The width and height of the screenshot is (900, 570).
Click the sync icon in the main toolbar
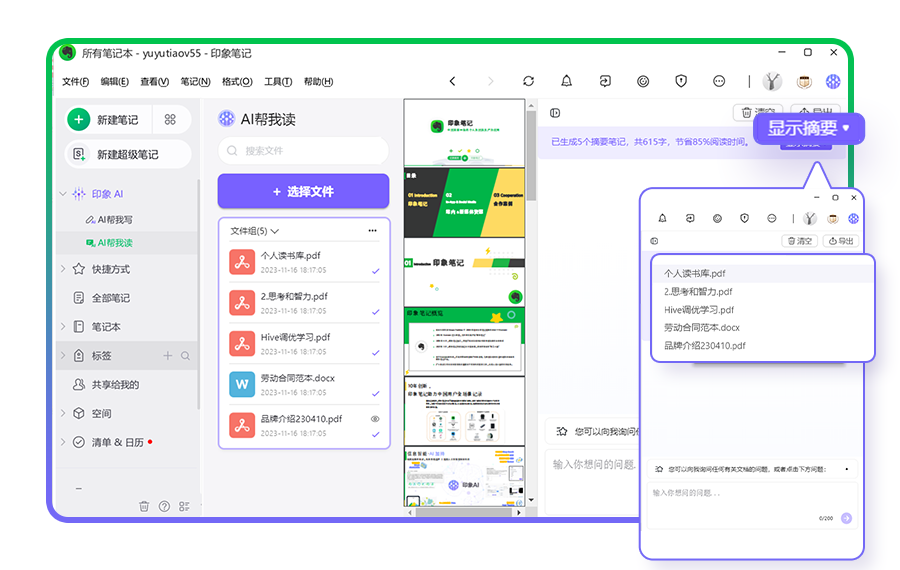[529, 82]
